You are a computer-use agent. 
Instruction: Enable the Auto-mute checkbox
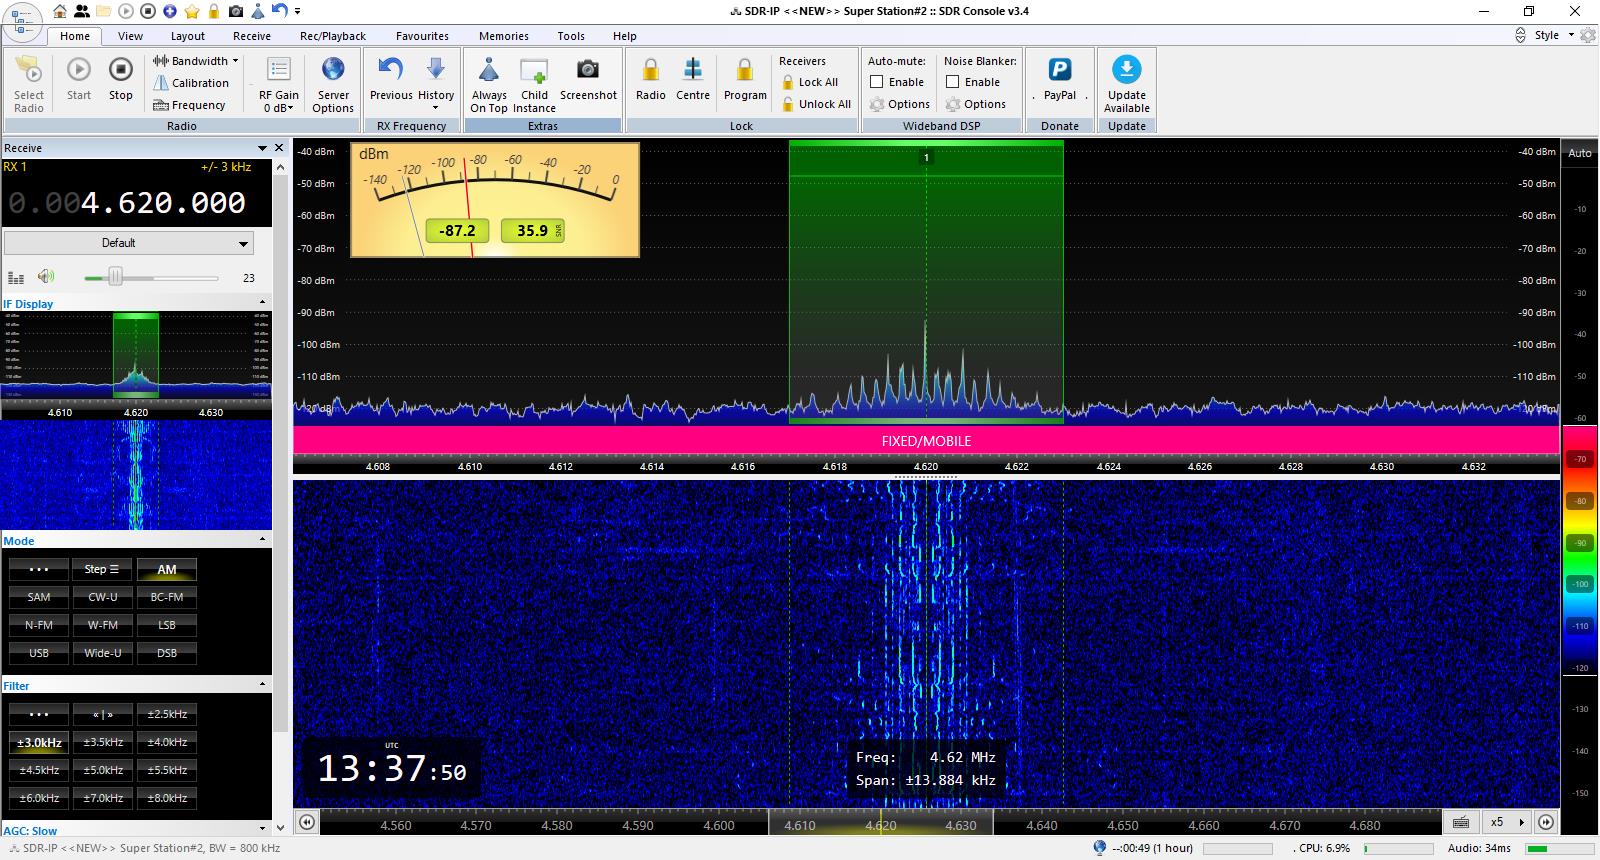[x=877, y=82]
